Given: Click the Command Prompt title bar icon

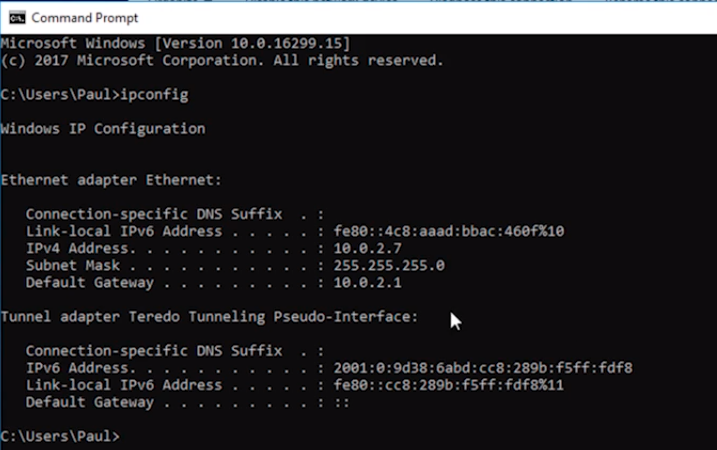Looking at the screenshot, I should (17, 18).
